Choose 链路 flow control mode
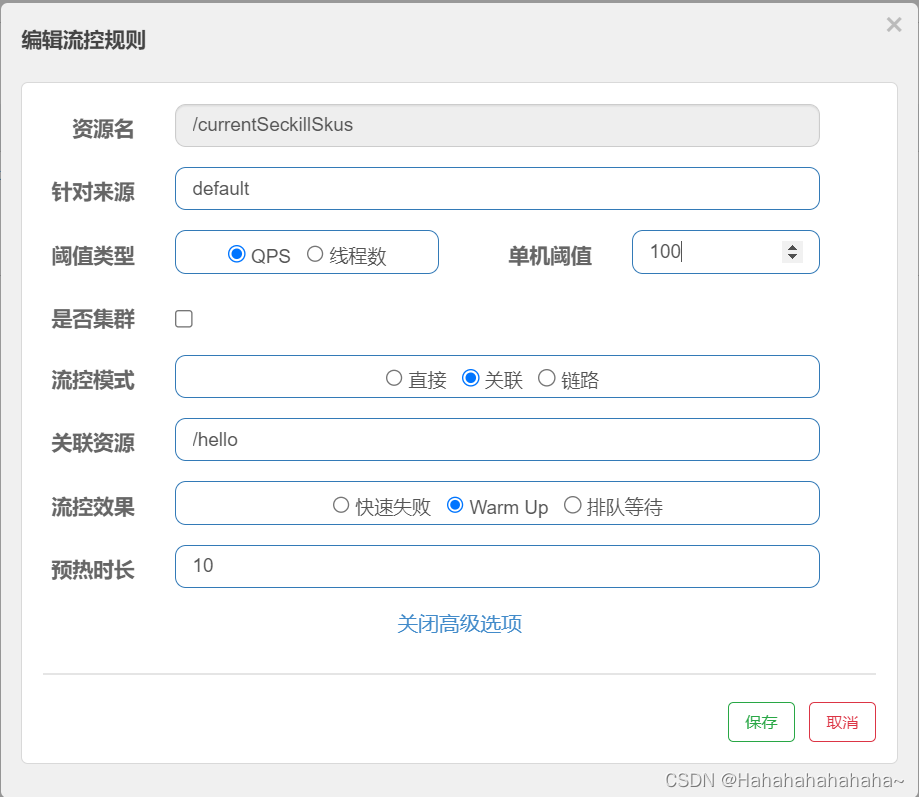Viewport: 919px width, 797px height. pyautogui.click(x=547, y=377)
